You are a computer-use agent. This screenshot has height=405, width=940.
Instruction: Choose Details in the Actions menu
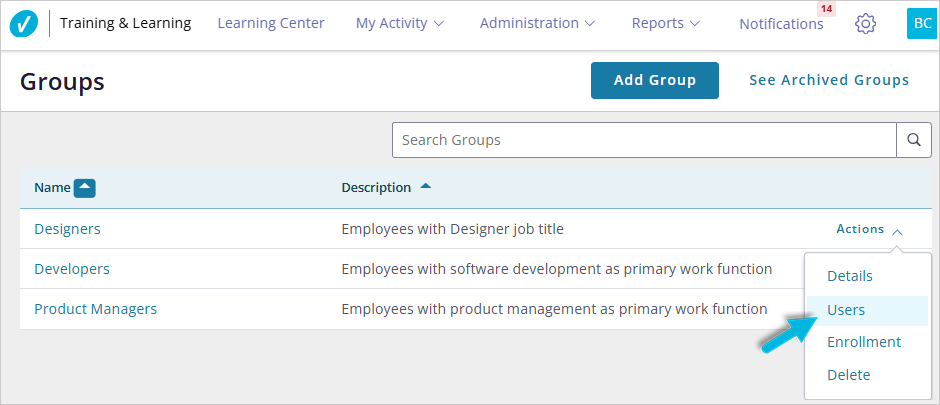click(x=849, y=276)
